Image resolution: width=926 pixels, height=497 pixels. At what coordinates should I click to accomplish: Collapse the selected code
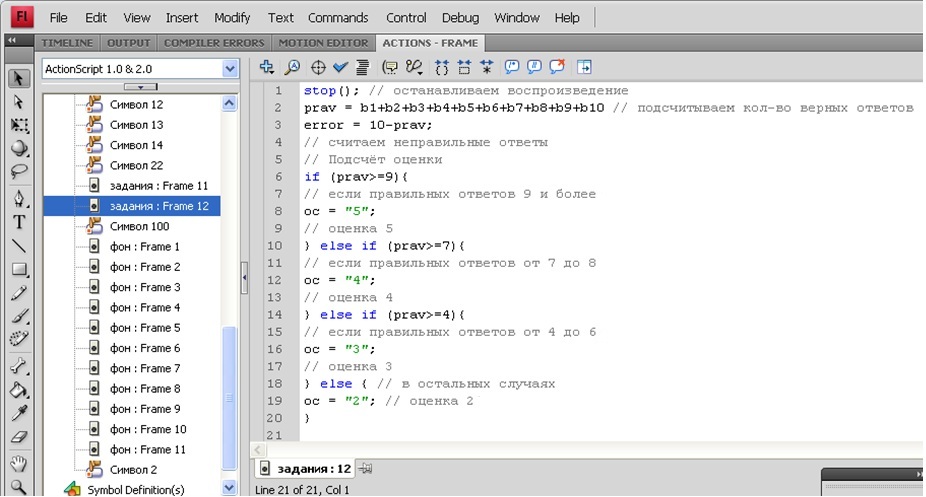[x=464, y=67]
